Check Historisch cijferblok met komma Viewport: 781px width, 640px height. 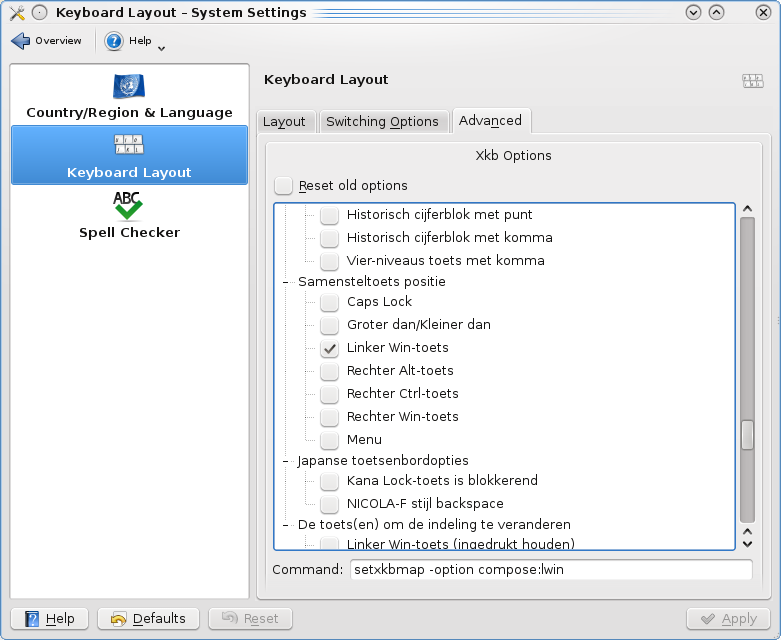[329, 238]
